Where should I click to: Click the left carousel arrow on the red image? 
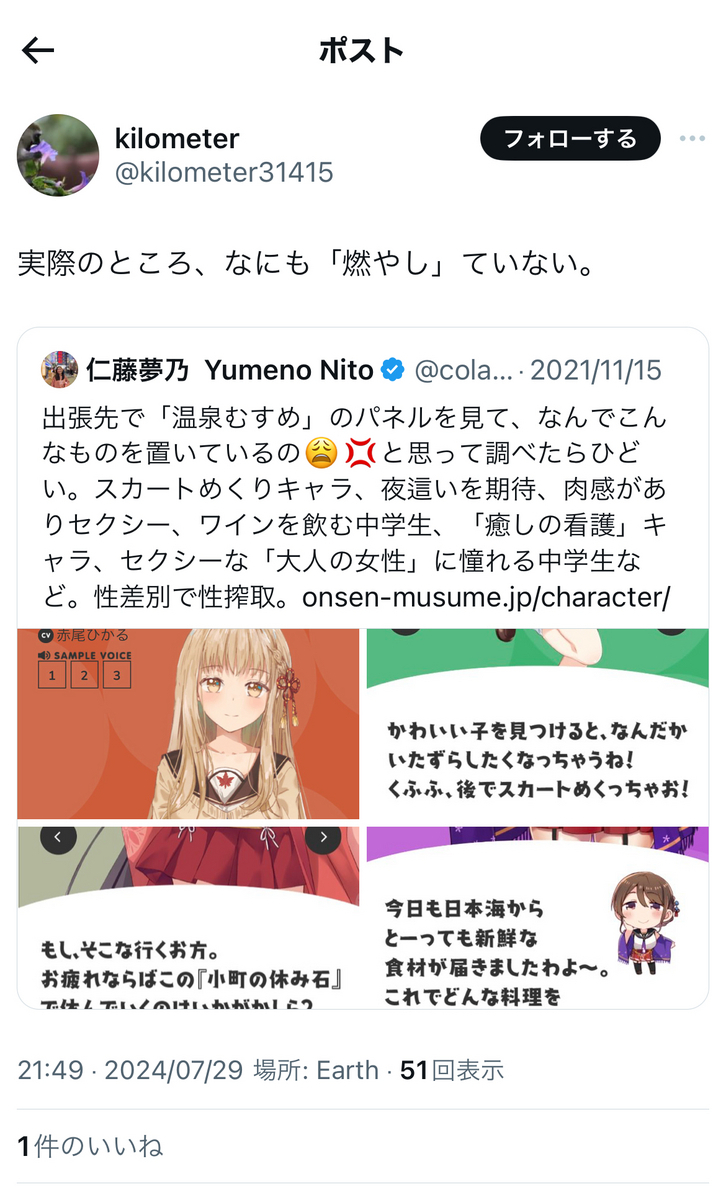(x=58, y=838)
